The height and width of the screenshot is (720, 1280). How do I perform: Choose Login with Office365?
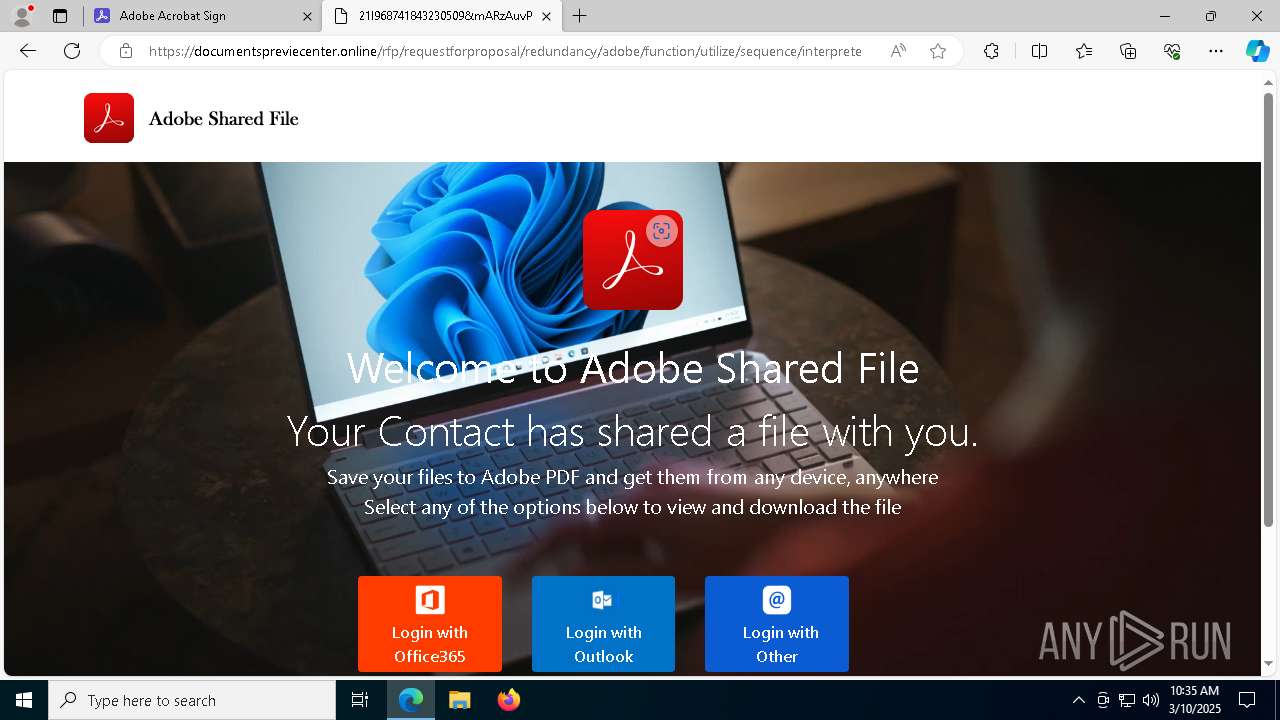pyautogui.click(x=430, y=624)
